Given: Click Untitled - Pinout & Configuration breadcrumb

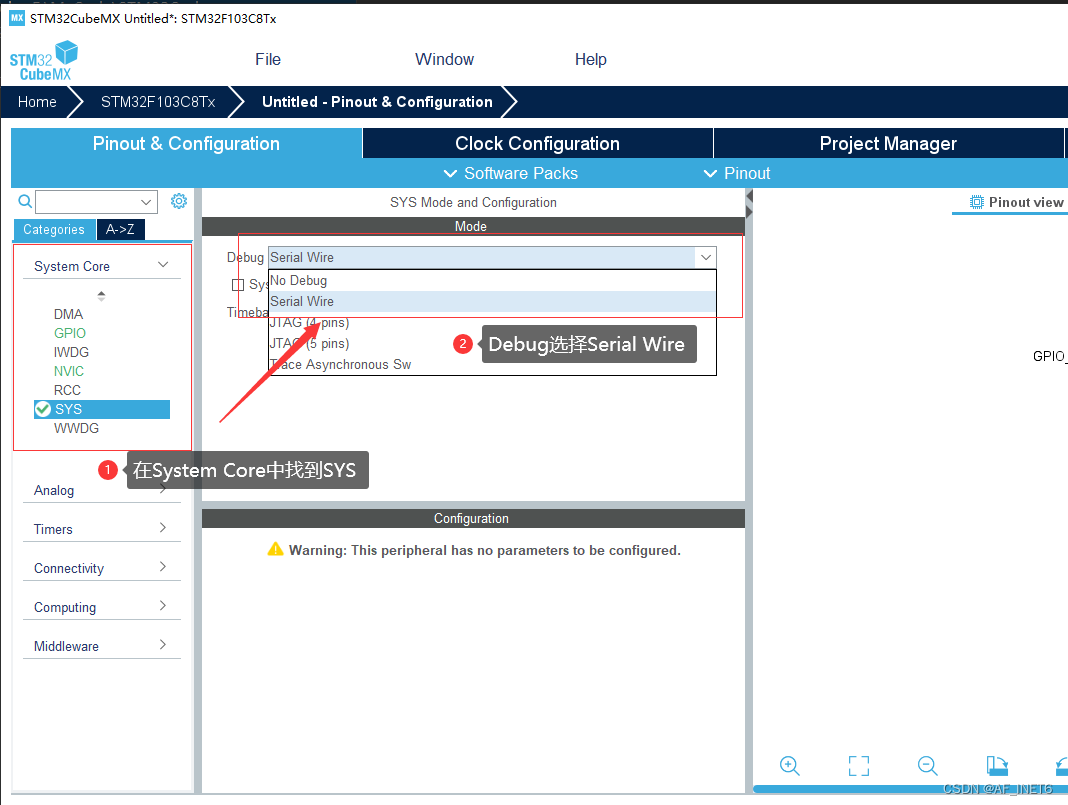Looking at the screenshot, I should [377, 102].
